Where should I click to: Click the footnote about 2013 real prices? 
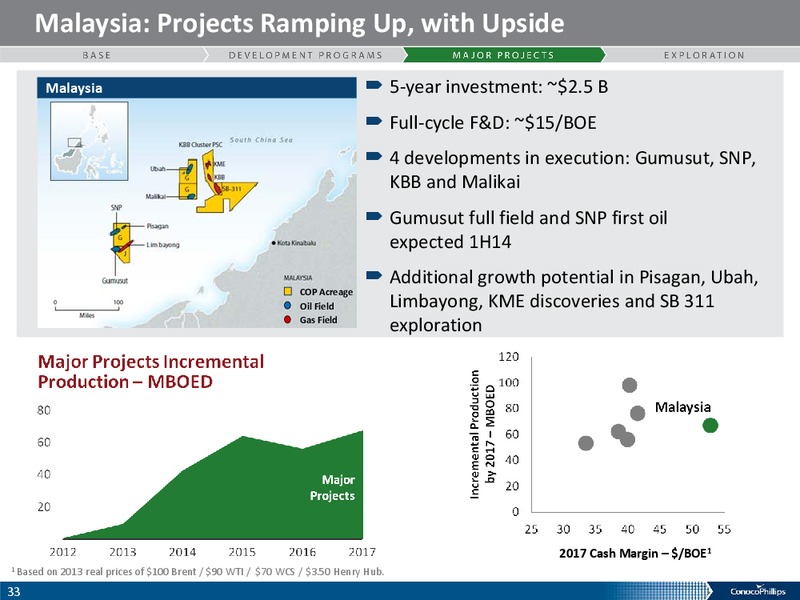197,571
